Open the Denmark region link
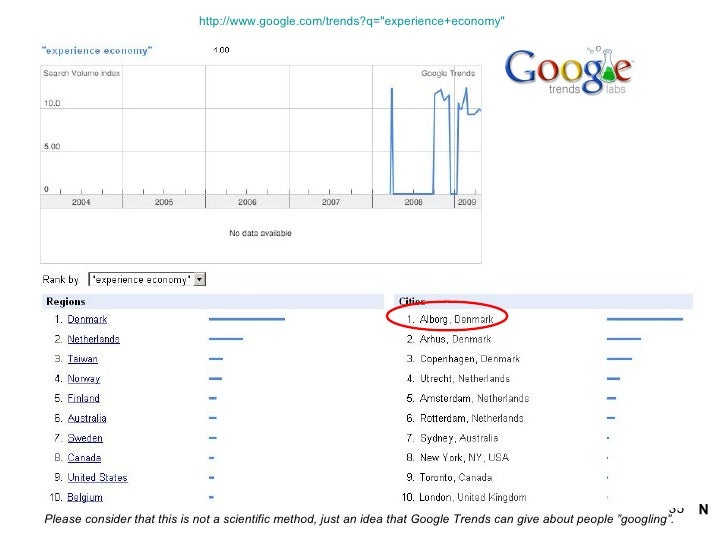The image size is (728, 546). 87,319
